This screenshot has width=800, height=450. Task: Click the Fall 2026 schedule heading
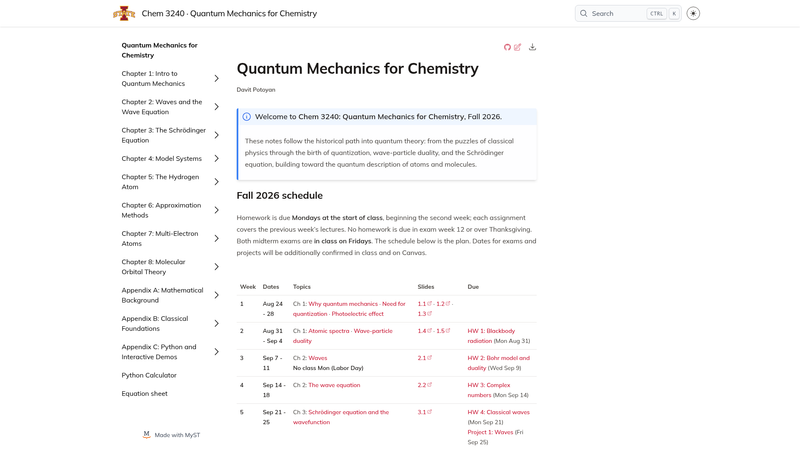[x=280, y=196]
